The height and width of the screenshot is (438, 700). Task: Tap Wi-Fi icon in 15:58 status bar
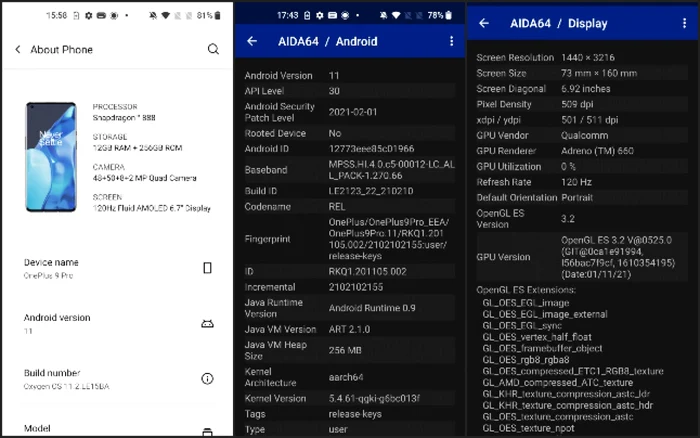(x=166, y=16)
